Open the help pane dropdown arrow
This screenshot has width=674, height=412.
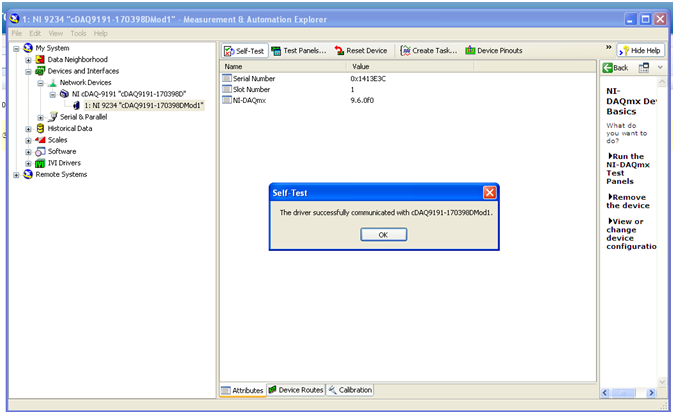660,68
